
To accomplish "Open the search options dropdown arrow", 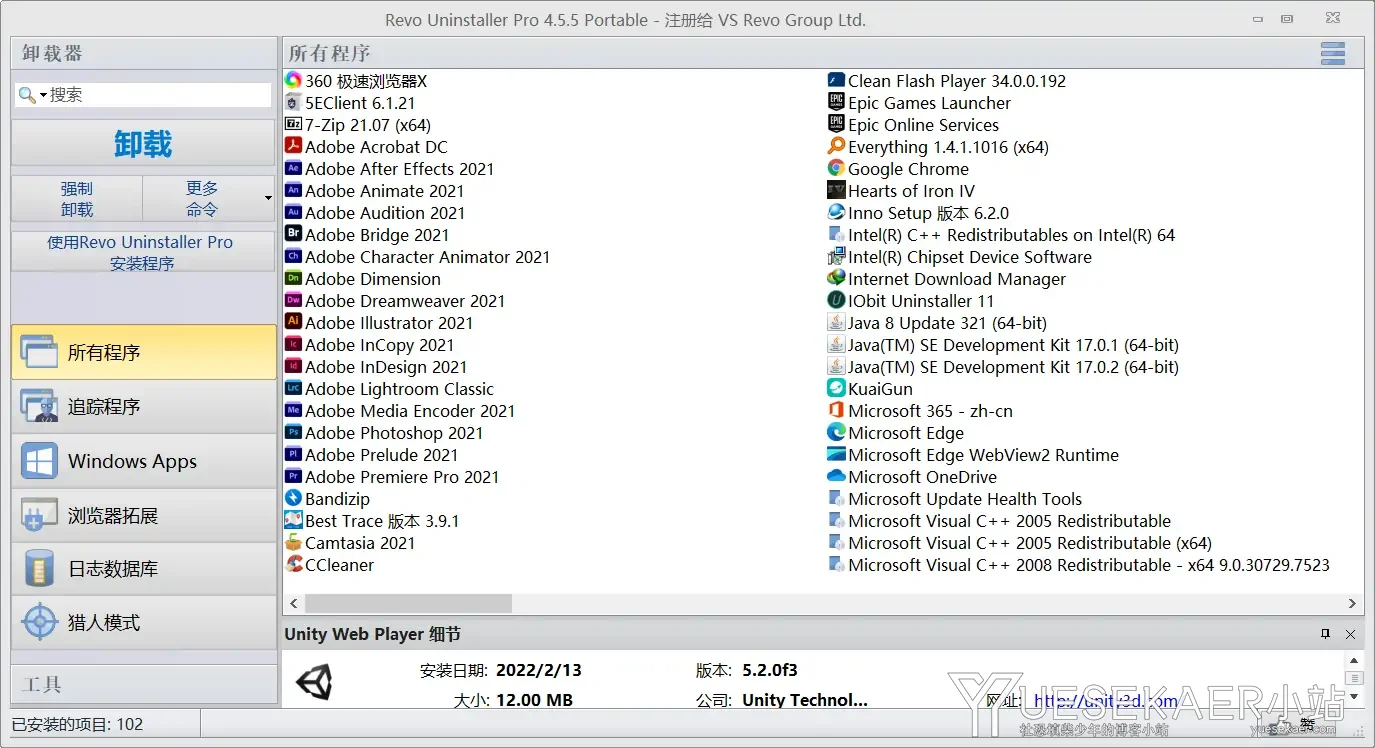I will pos(44,96).
